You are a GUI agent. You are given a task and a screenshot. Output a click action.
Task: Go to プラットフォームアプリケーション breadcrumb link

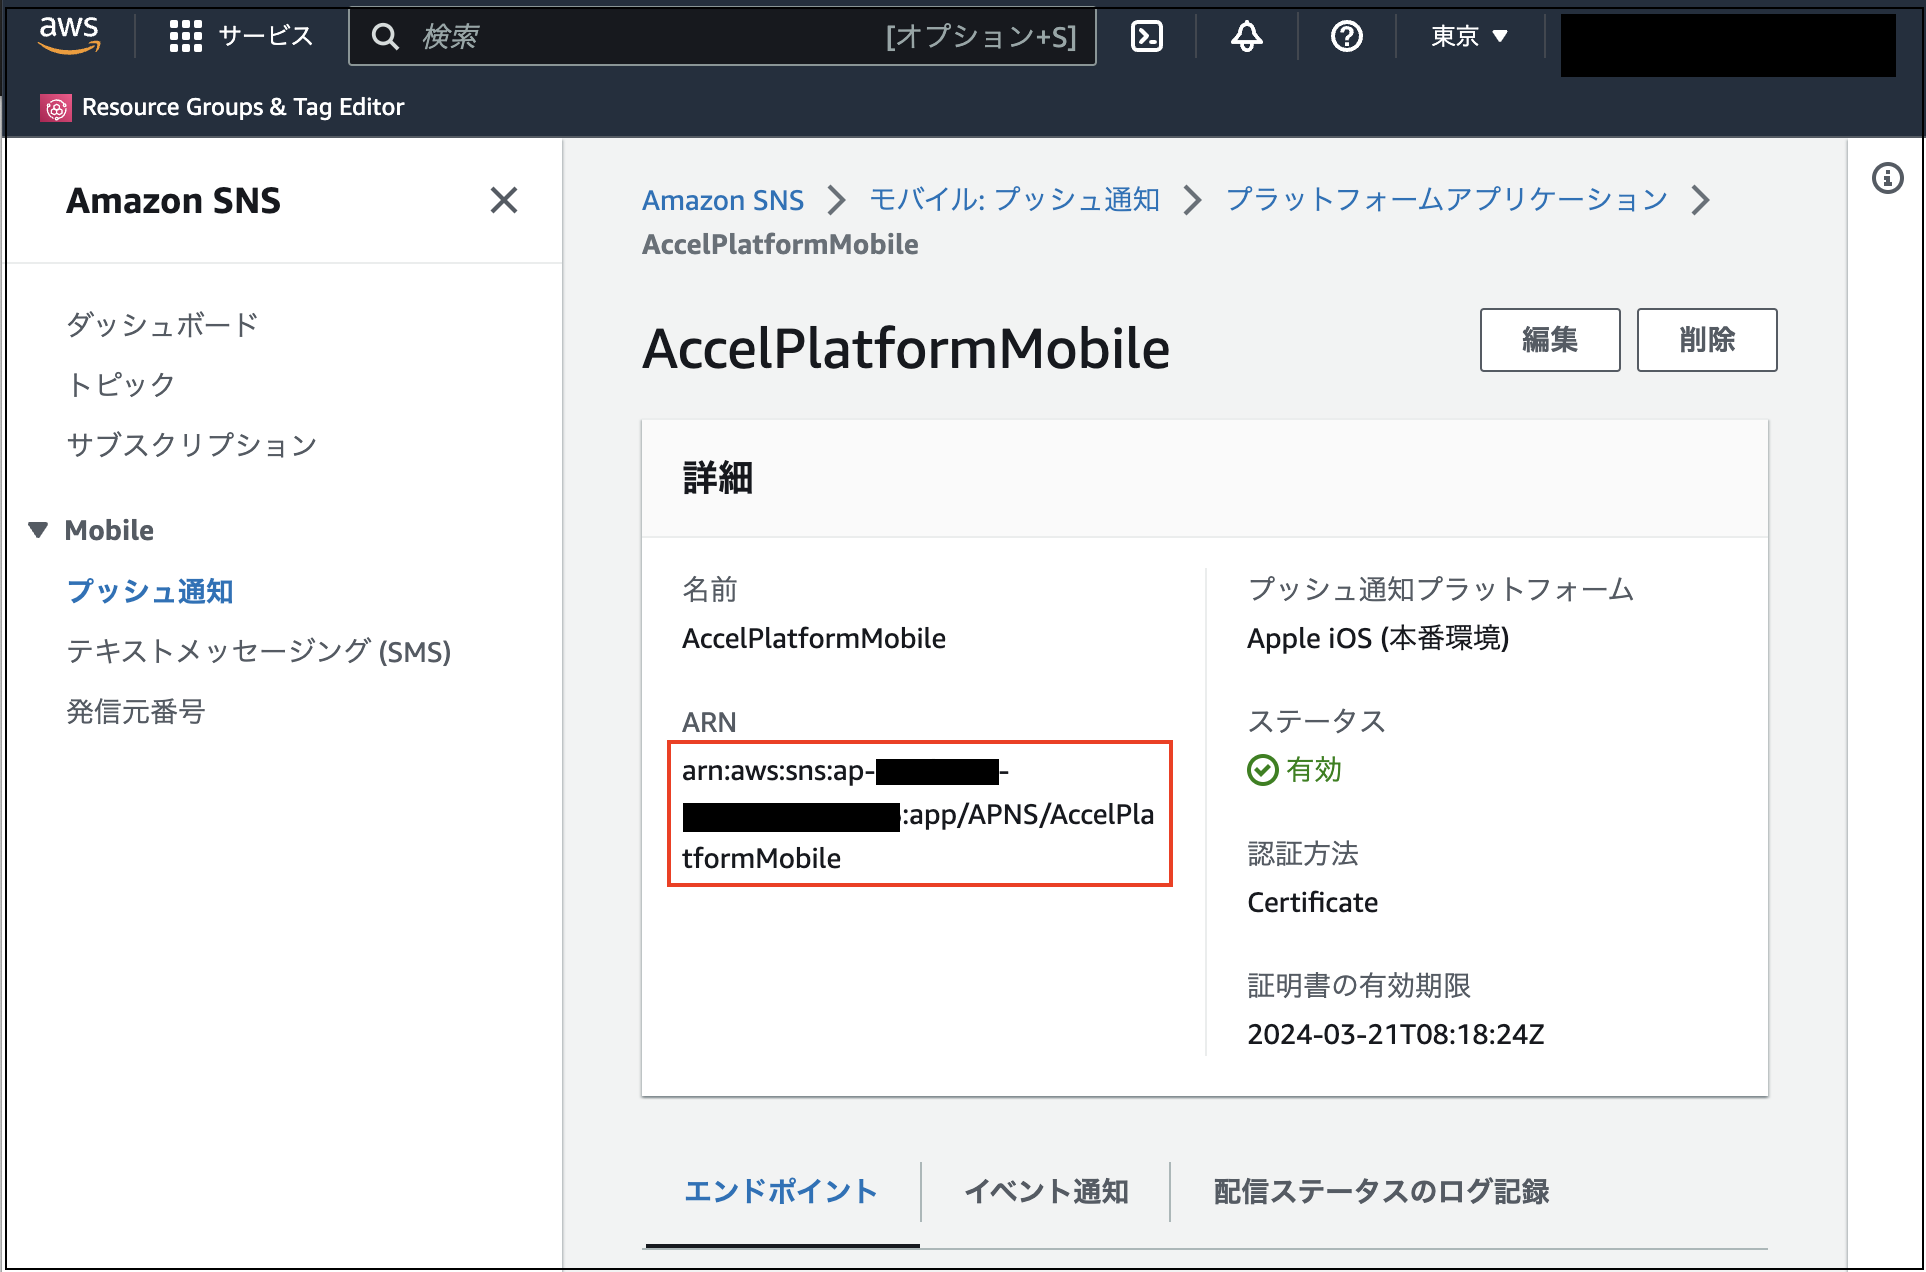[1446, 200]
